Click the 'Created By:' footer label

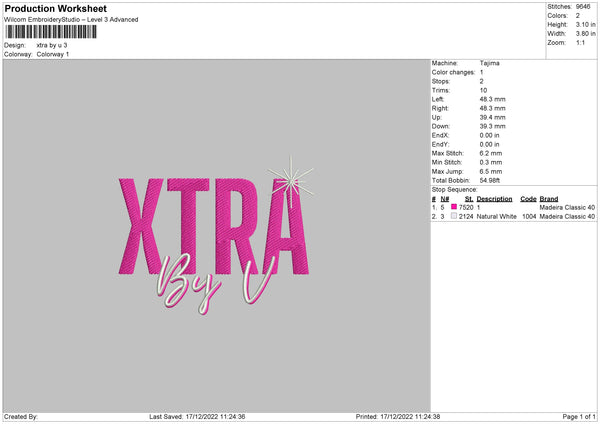point(21,417)
